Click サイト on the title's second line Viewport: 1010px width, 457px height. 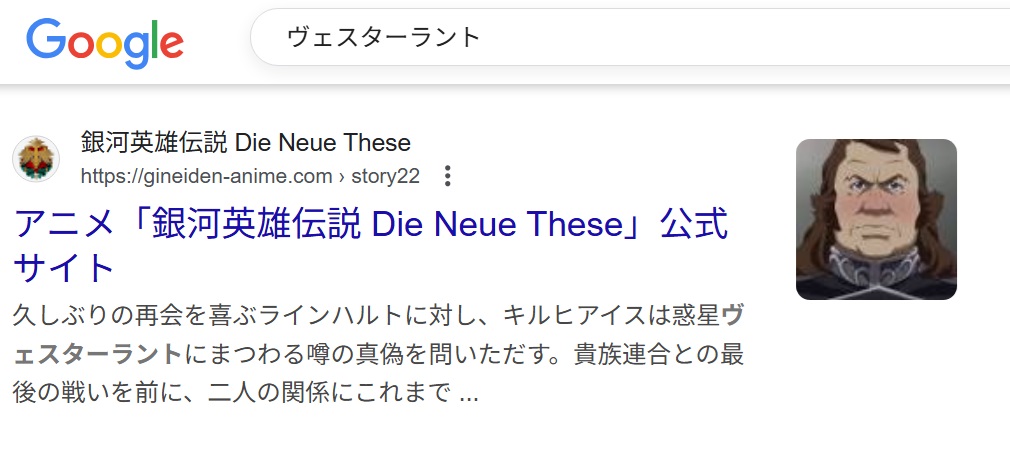64,268
